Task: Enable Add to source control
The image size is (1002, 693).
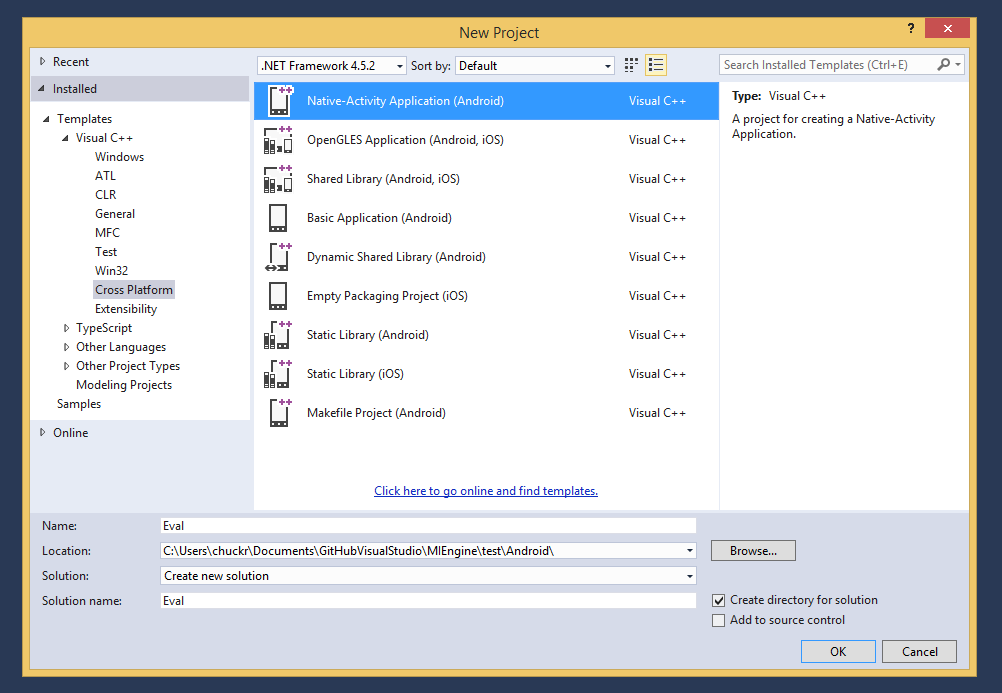Action: [718, 620]
